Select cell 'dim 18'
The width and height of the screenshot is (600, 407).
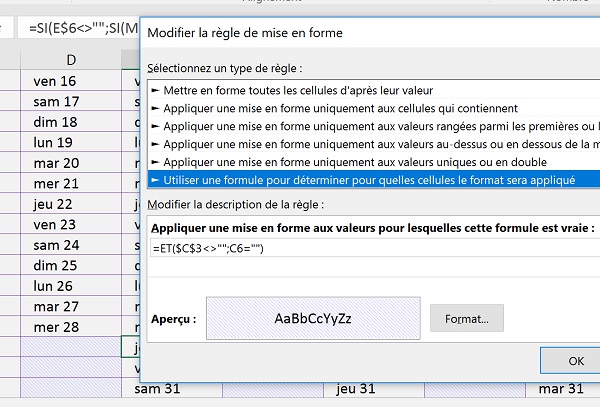(x=71, y=122)
